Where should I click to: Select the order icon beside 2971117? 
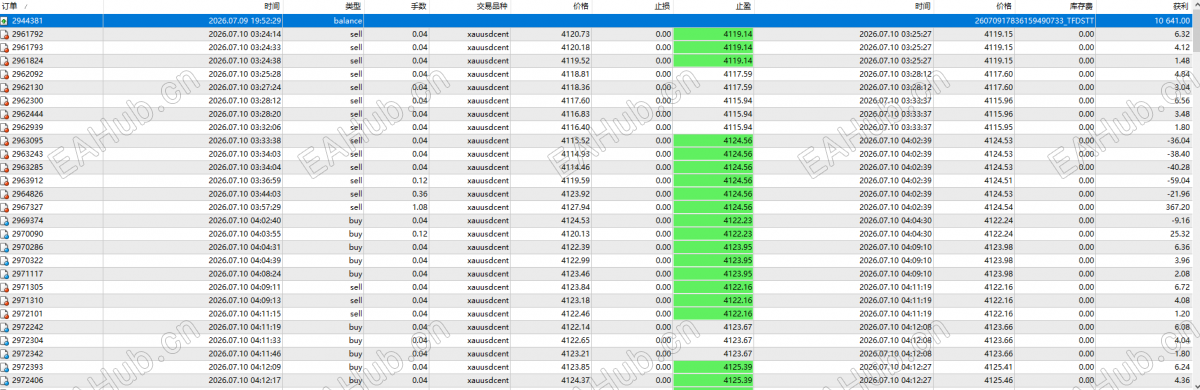click(5, 274)
